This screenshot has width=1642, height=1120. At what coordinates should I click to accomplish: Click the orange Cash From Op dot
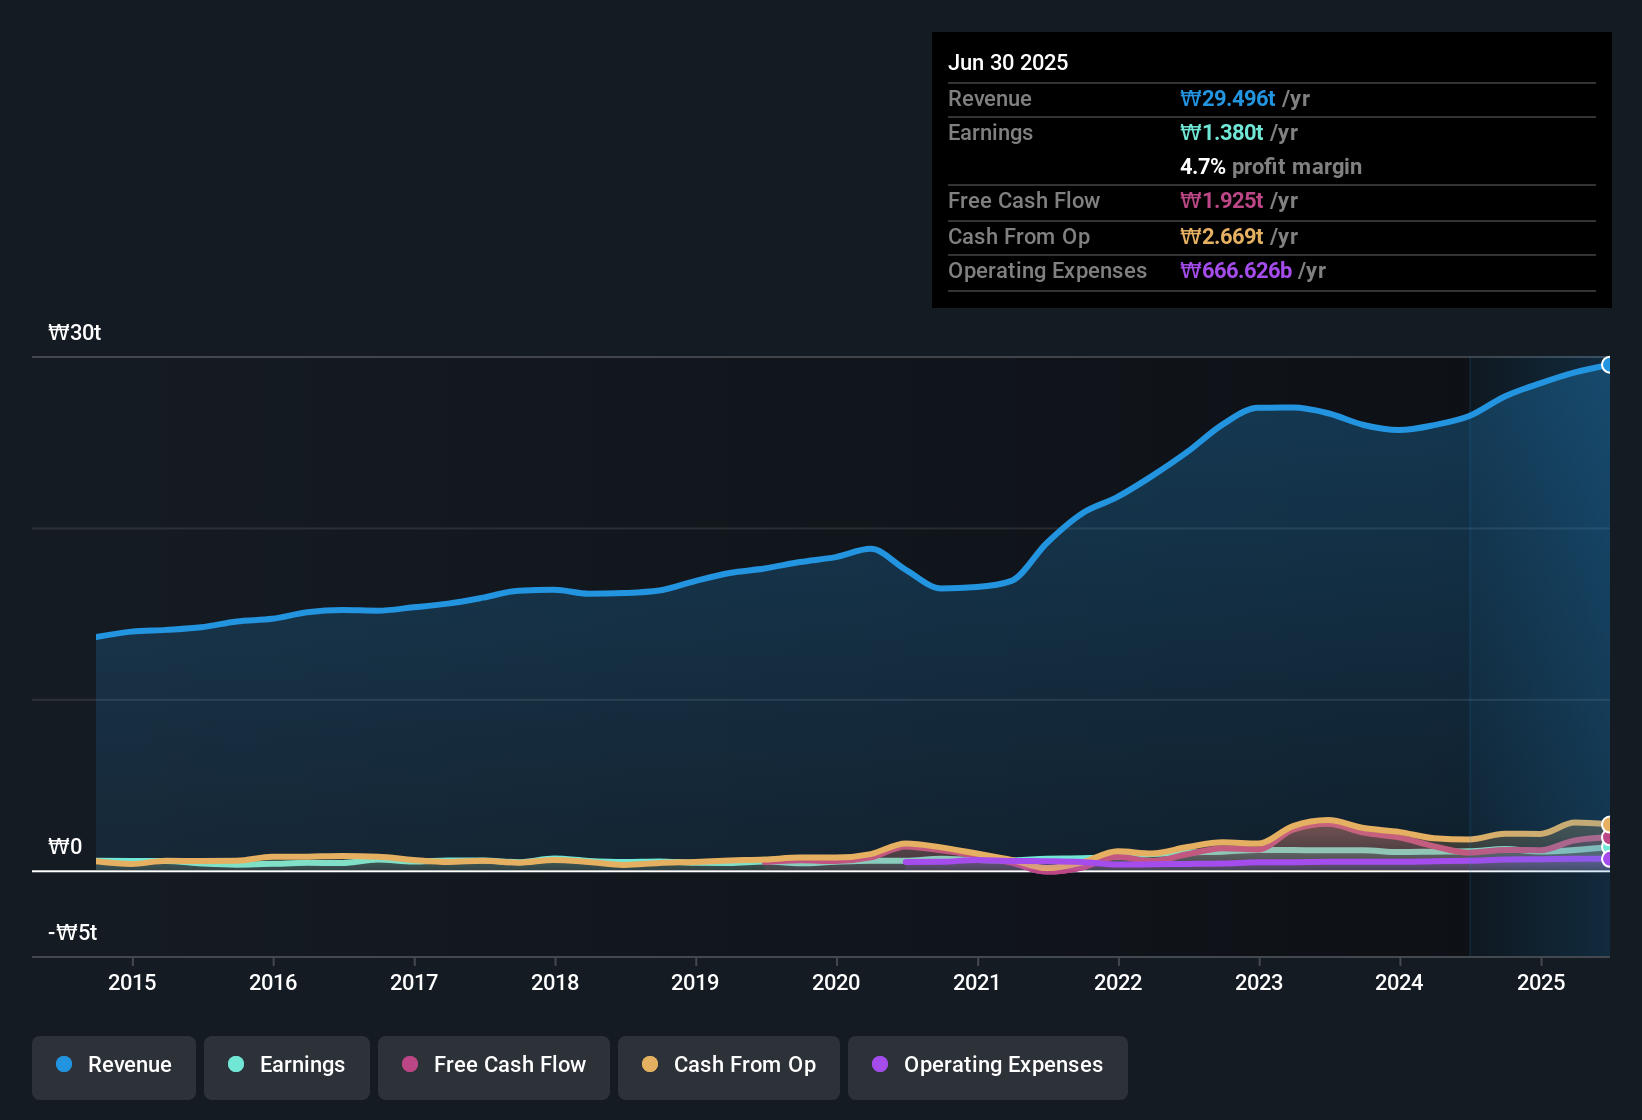pyautogui.click(x=650, y=1064)
